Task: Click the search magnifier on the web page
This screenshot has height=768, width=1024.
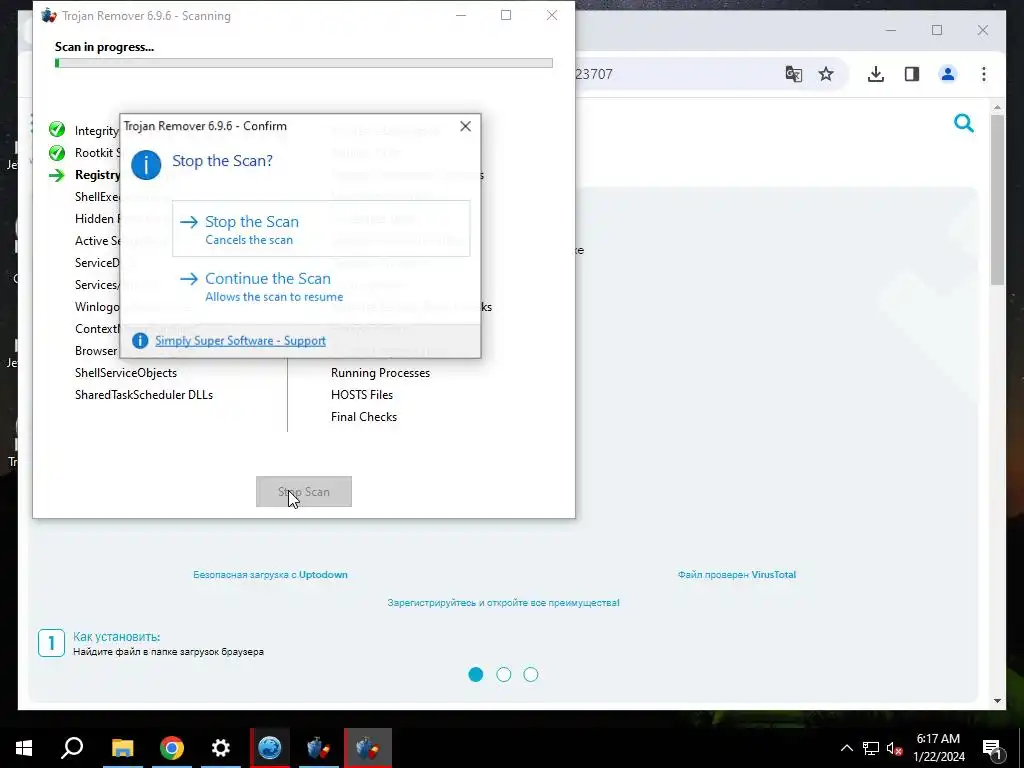Action: pos(964,123)
